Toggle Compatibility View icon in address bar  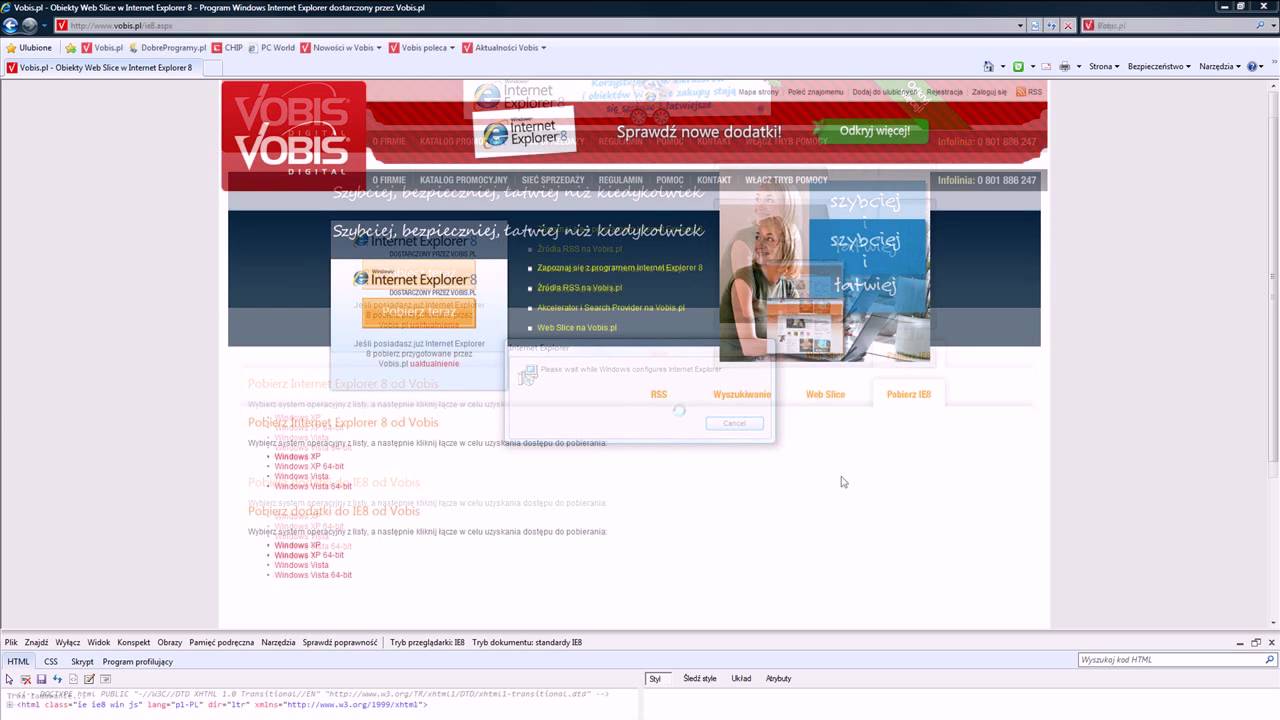1035,26
